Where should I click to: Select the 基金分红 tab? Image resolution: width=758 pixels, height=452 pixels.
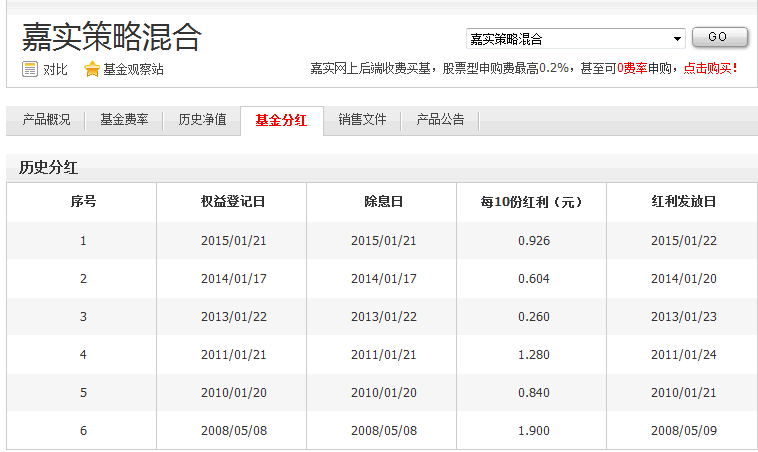click(281, 120)
